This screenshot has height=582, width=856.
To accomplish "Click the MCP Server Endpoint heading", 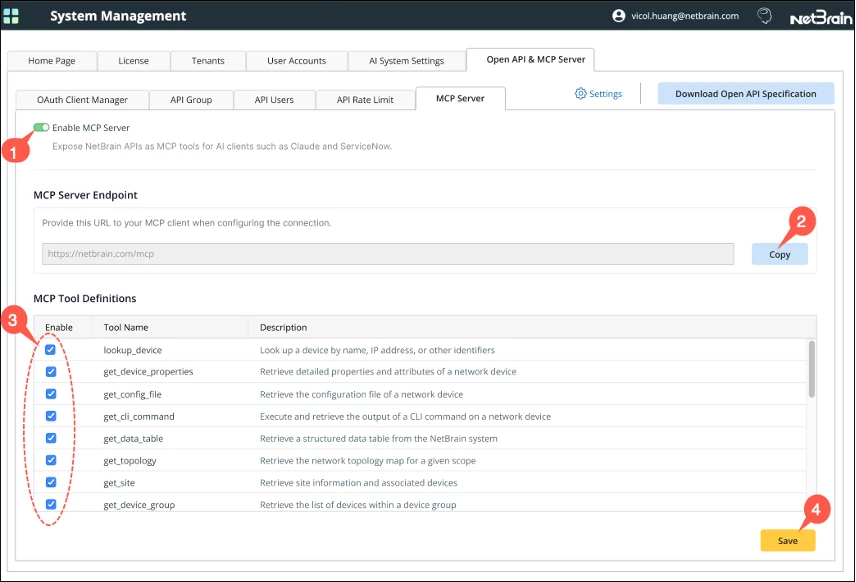I will click(85, 195).
